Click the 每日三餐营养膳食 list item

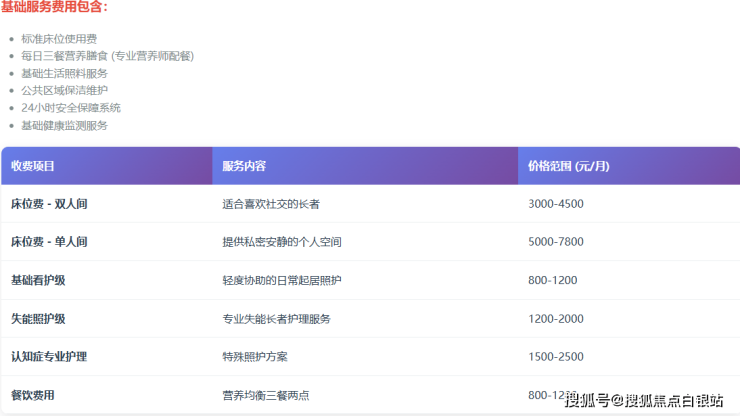[107, 56]
